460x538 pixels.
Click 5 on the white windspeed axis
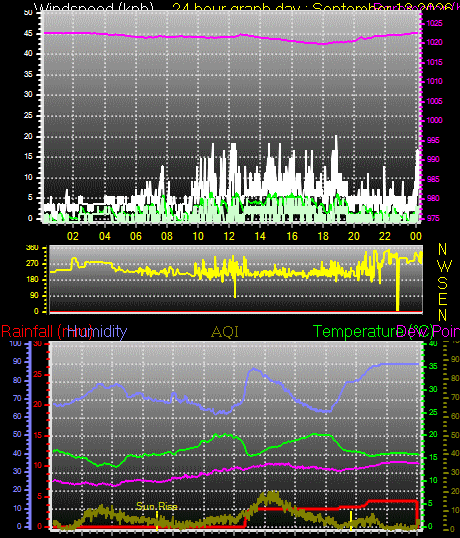(x=30, y=198)
